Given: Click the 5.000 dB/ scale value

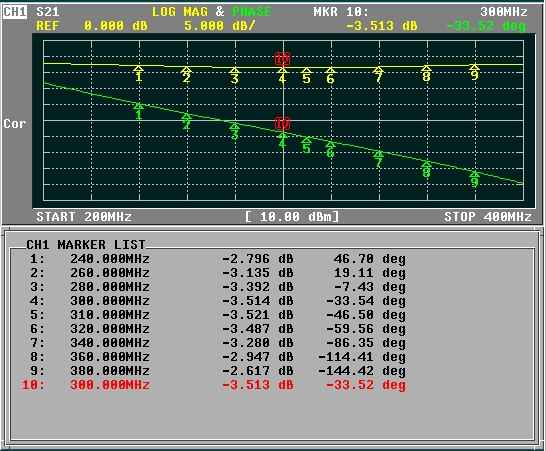Looking at the screenshot, I should tap(220, 26).
